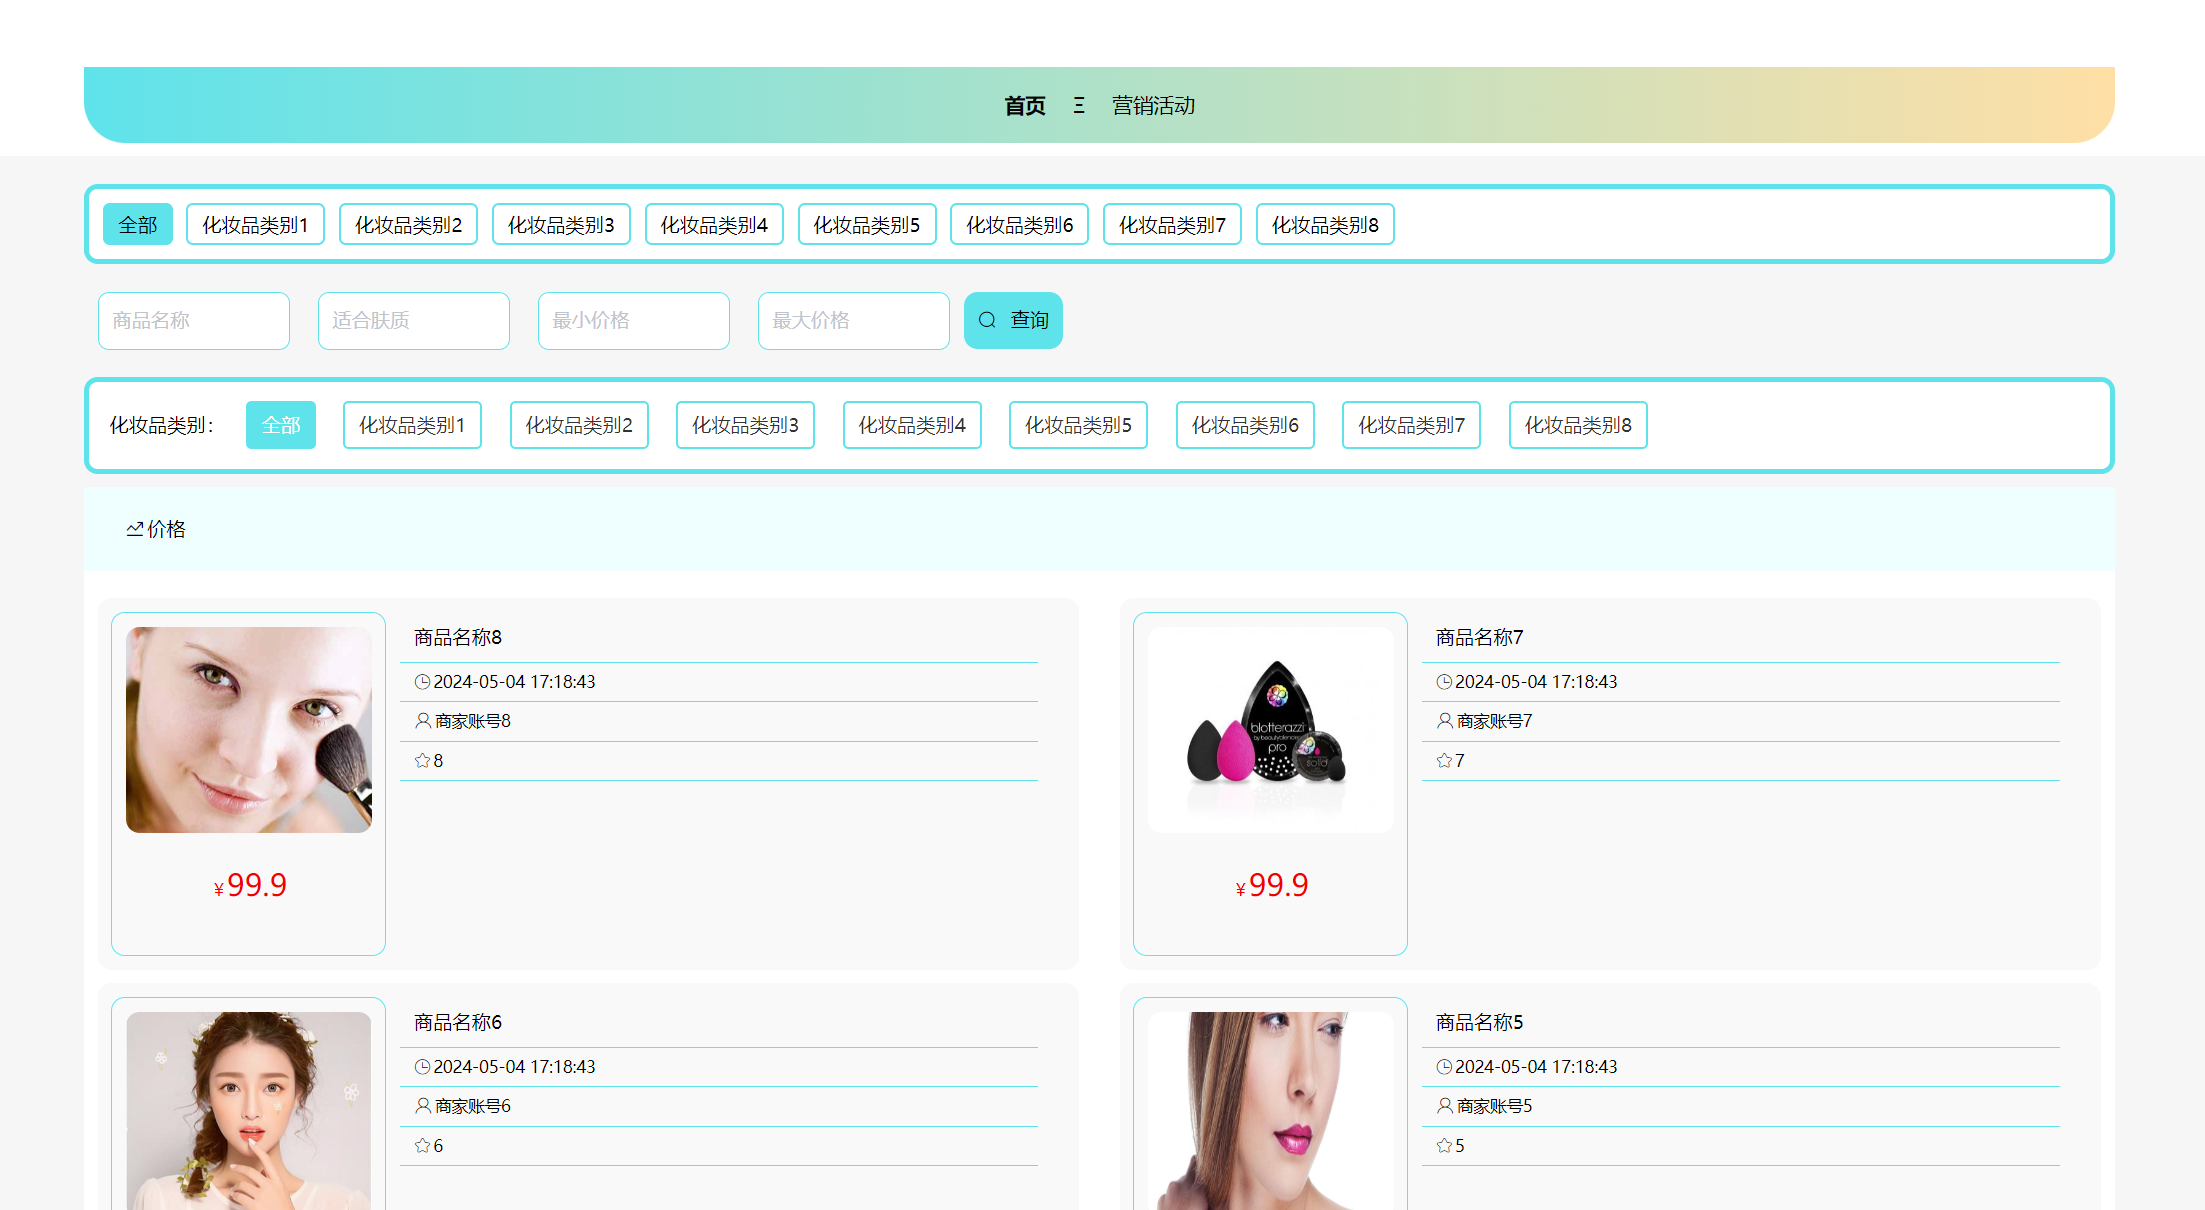Open the 商品名称7 product title
Screen dimensions: 2205x1210
1480,637
